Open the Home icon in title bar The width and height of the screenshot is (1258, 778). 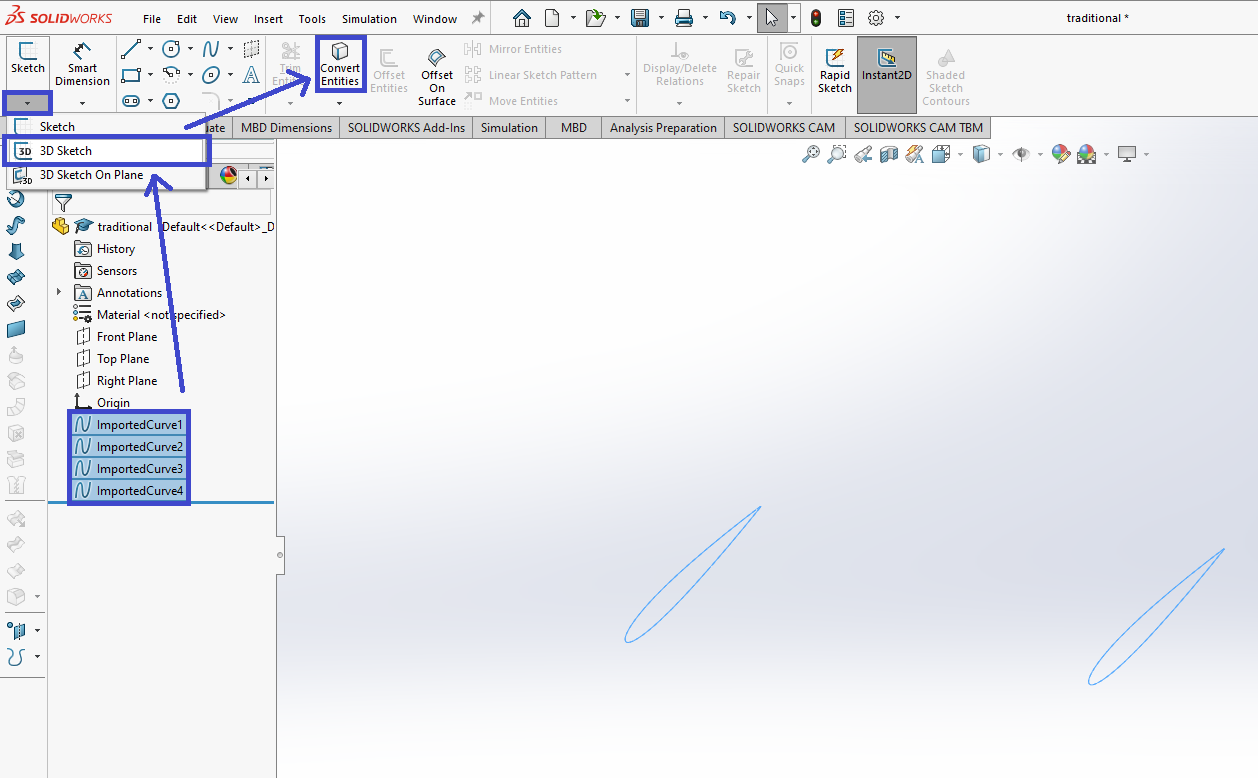[x=522, y=18]
